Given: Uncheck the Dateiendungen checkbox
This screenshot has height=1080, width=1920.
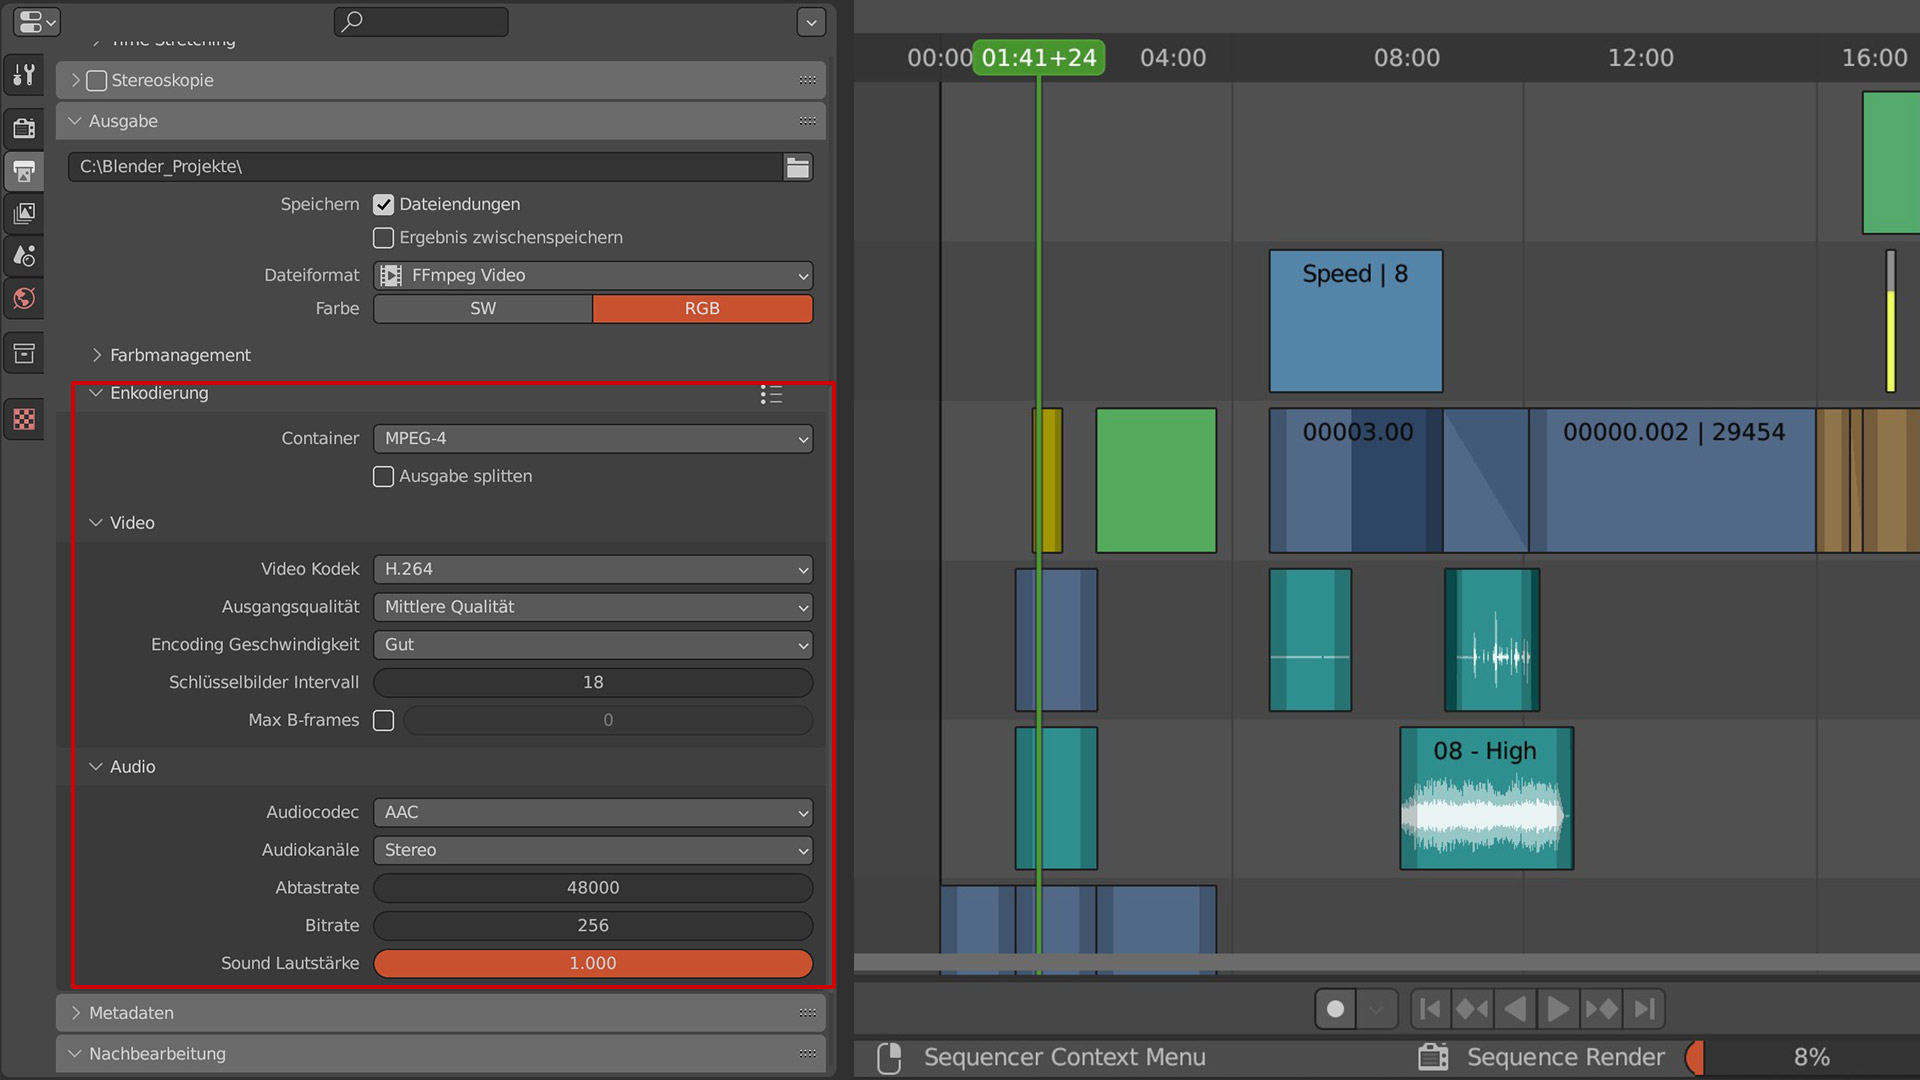Looking at the screenshot, I should pyautogui.click(x=384, y=205).
